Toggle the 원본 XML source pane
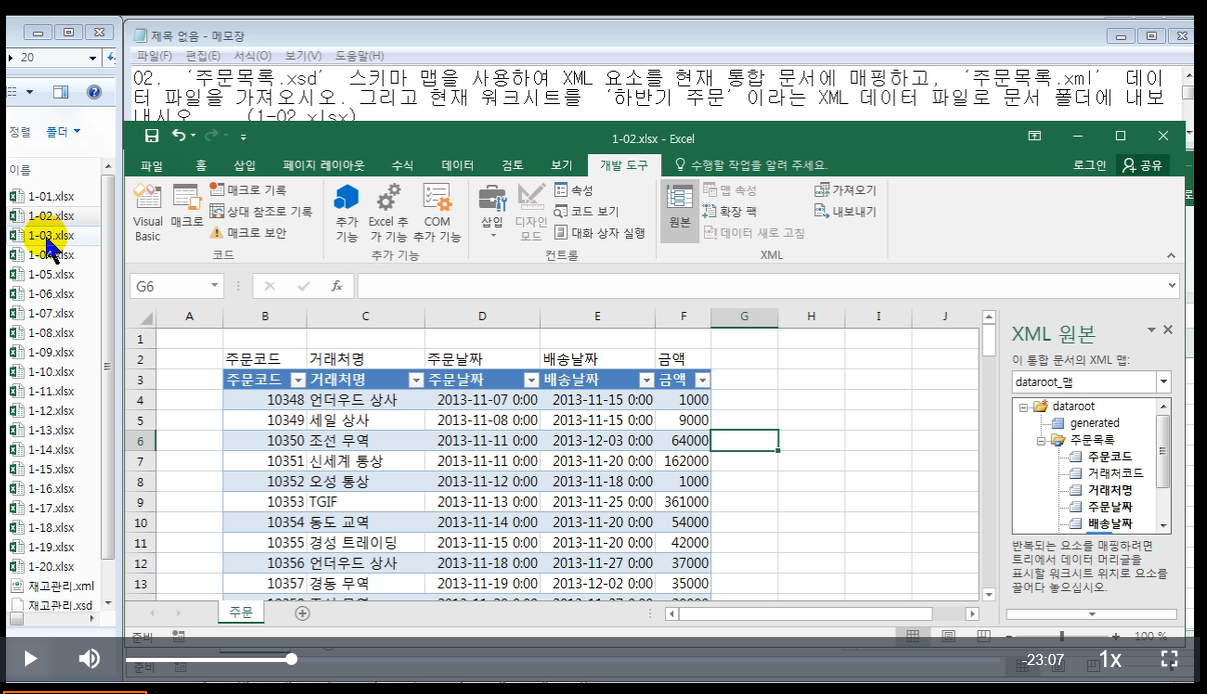Image resolution: width=1207 pixels, height=694 pixels. [x=680, y=207]
